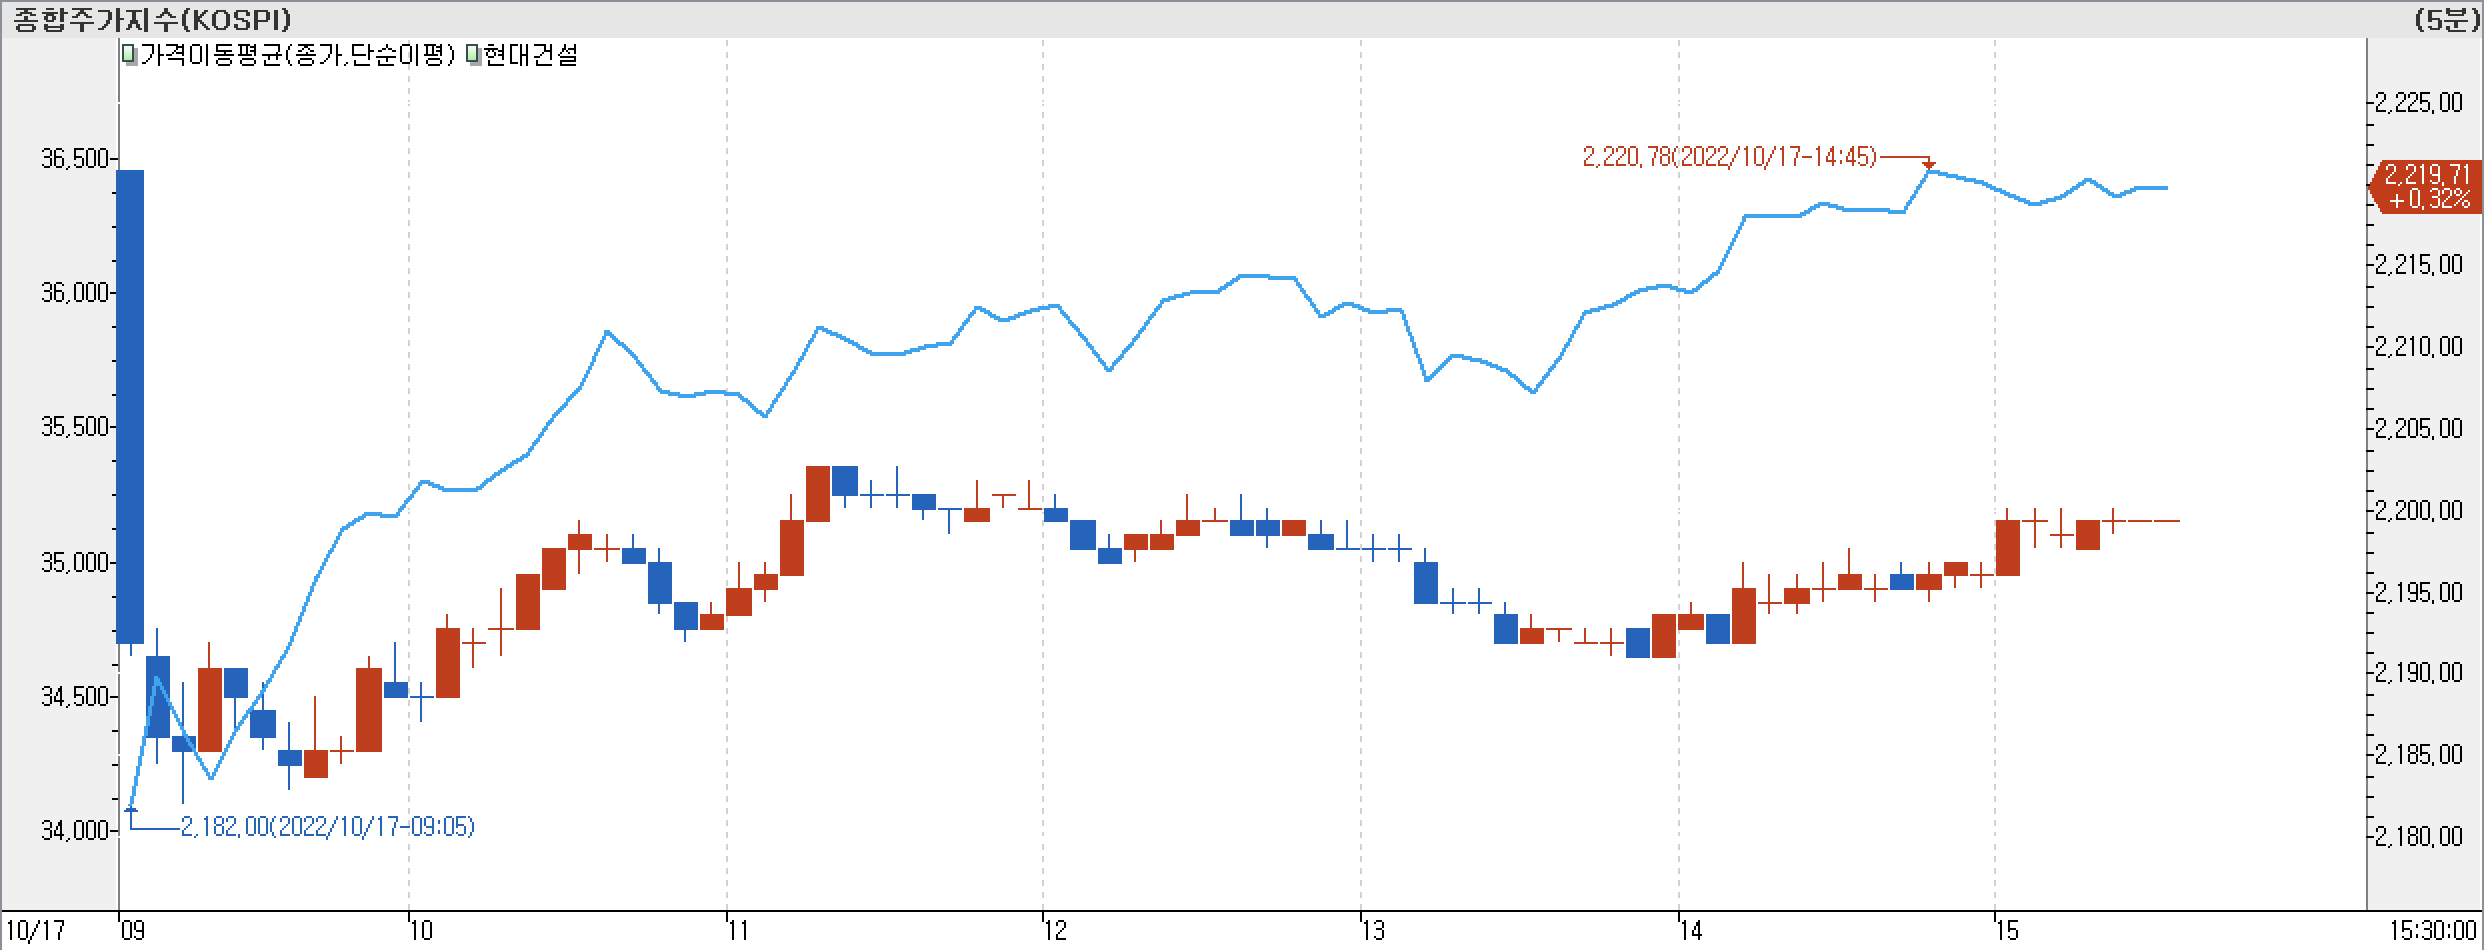Image resolution: width=2484 pixels, height=950 pixels.
Task: Click the 14 hour time-axis label
Action: coord(1692,932)
